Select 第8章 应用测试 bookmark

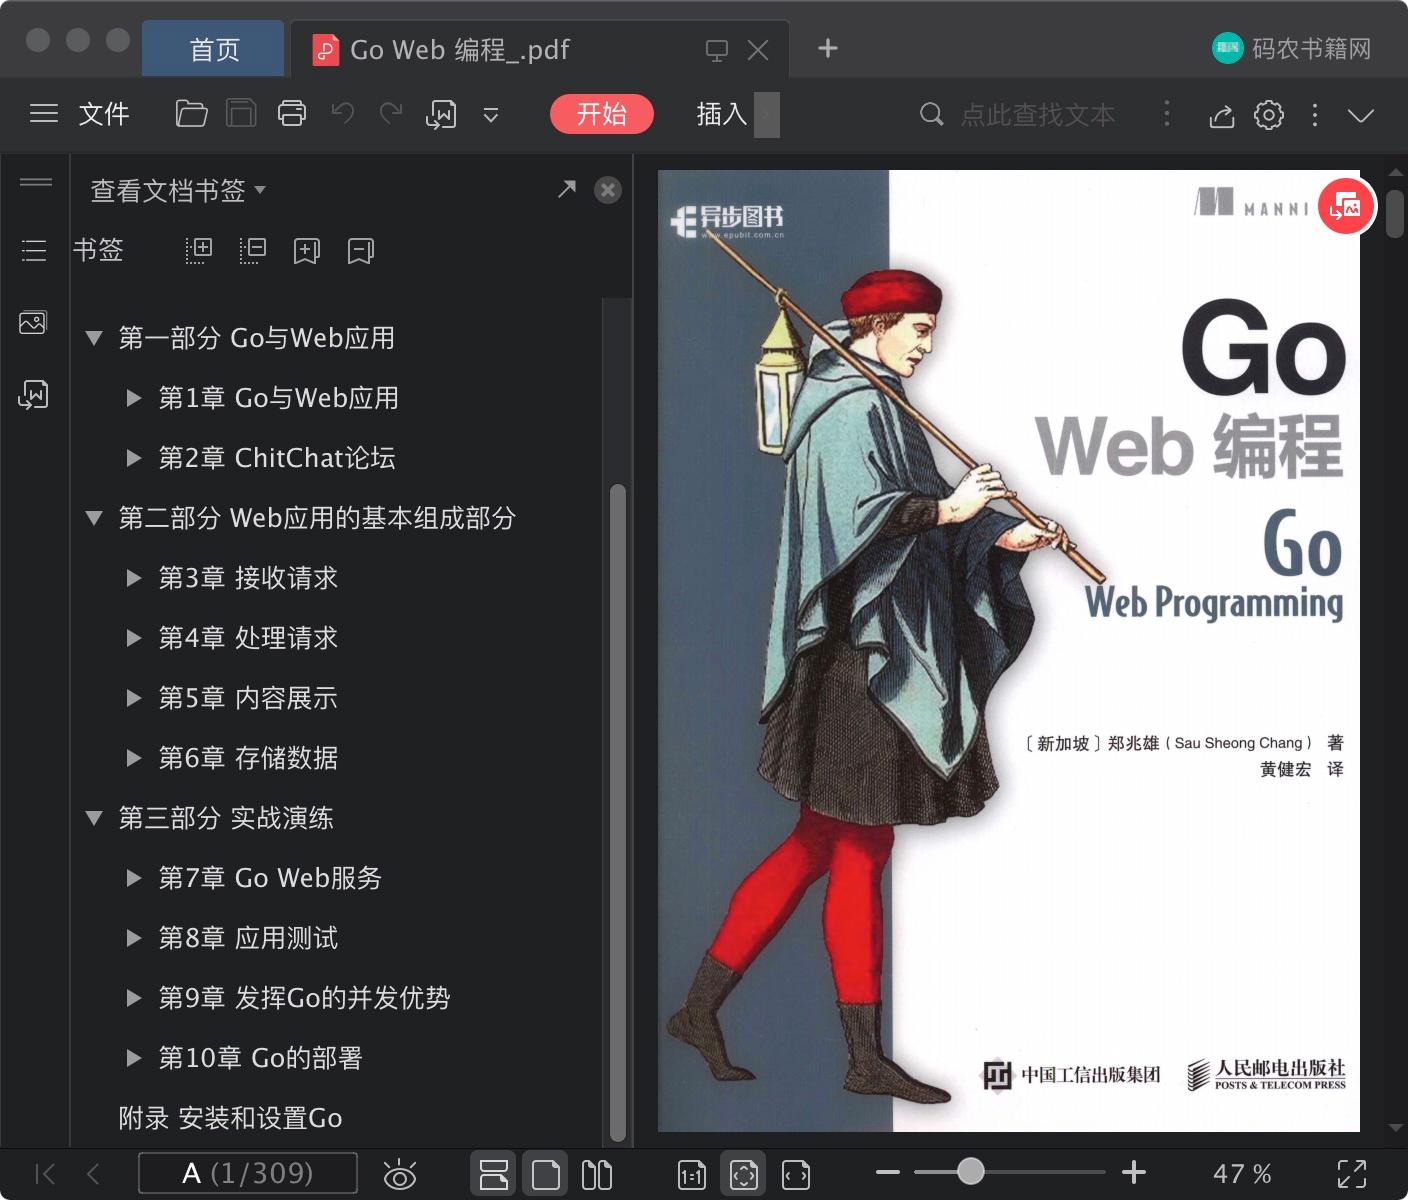point(248,938)
